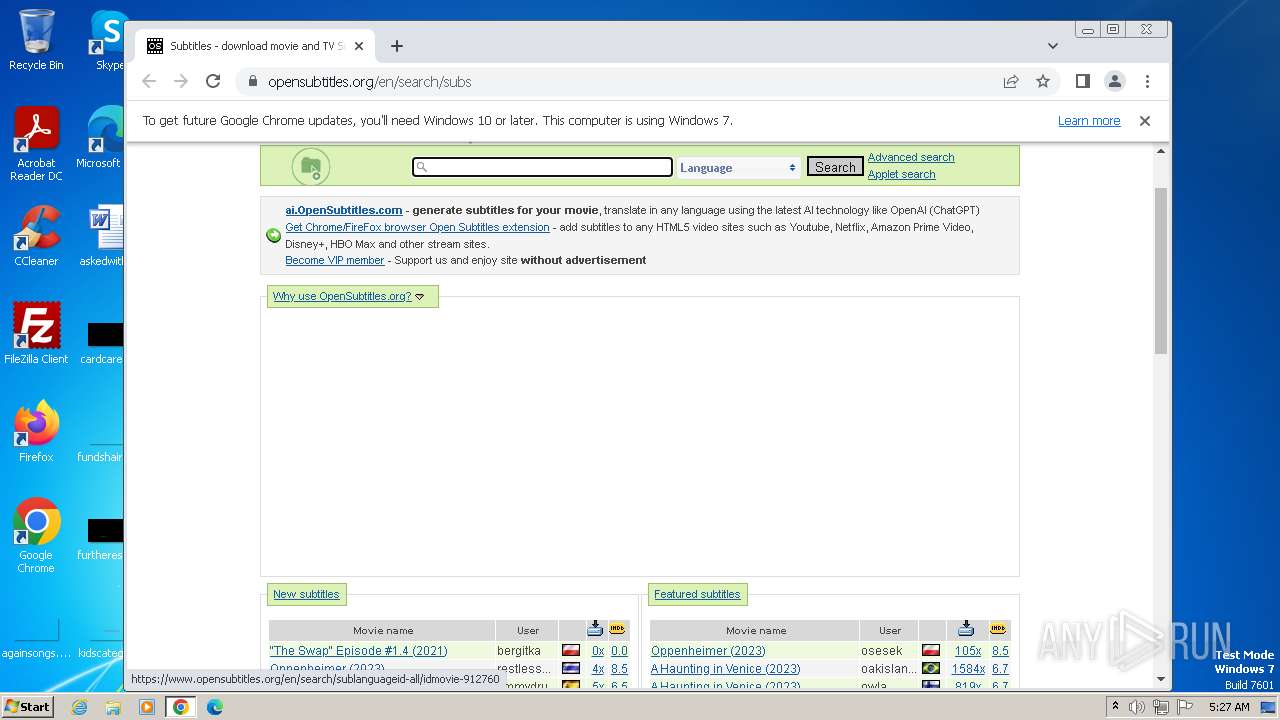Open the Internet Explorer taskbar icon
The image size is (1280, 720).
coord(80,707)
